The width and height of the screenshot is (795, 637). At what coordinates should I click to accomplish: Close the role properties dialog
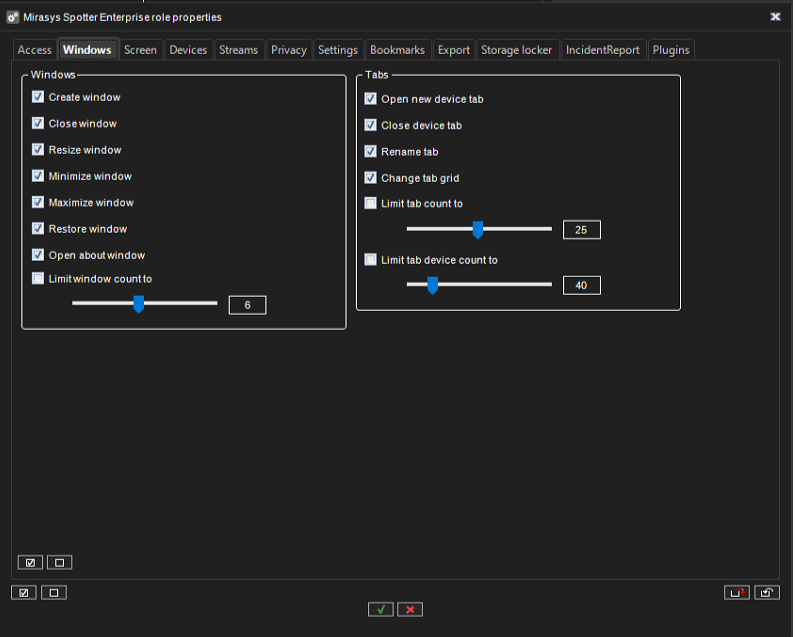(x=775, y=17)
